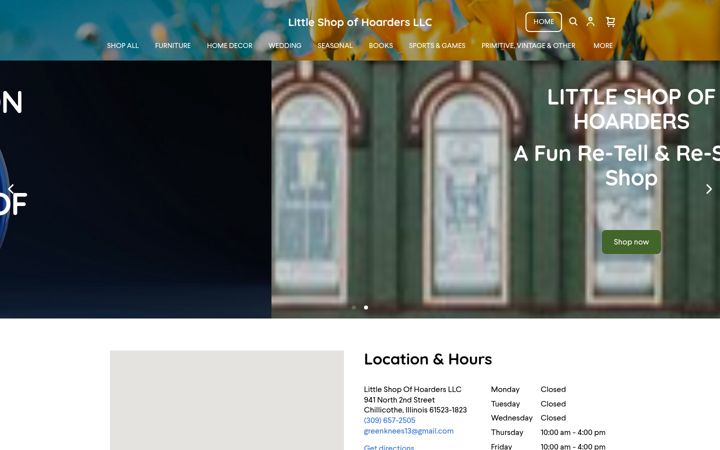This screenshot has height=450, width=720.
Task: Open the SHOP ALL menu item
Action: (123, 45)
